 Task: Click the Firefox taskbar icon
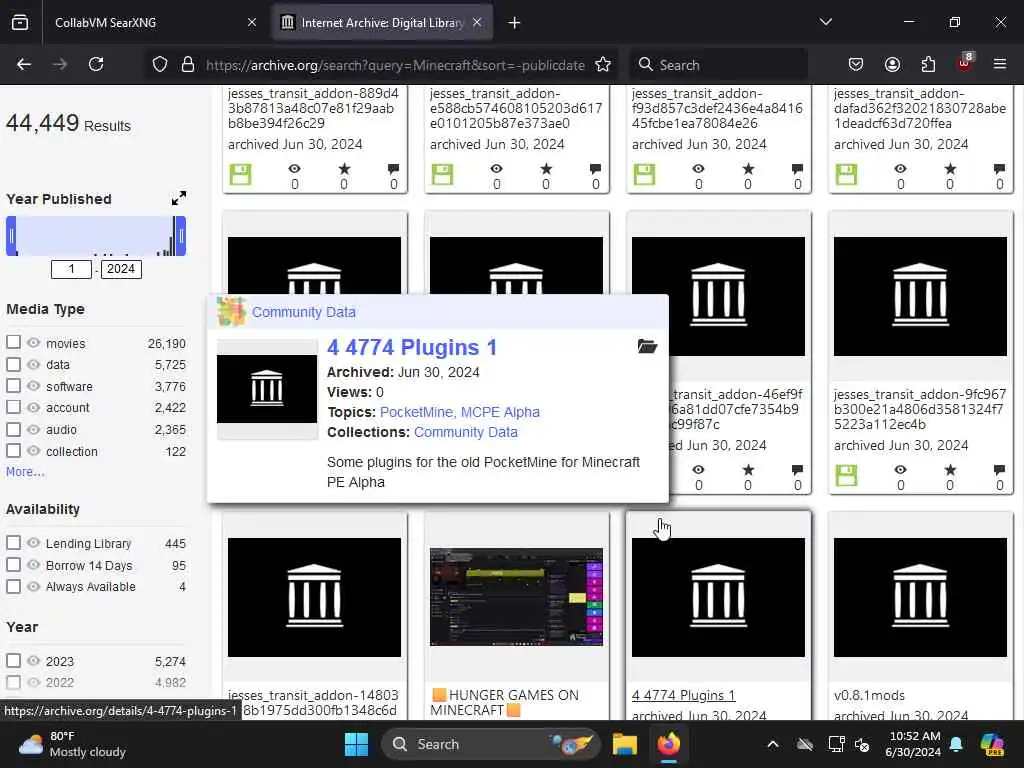669,744
